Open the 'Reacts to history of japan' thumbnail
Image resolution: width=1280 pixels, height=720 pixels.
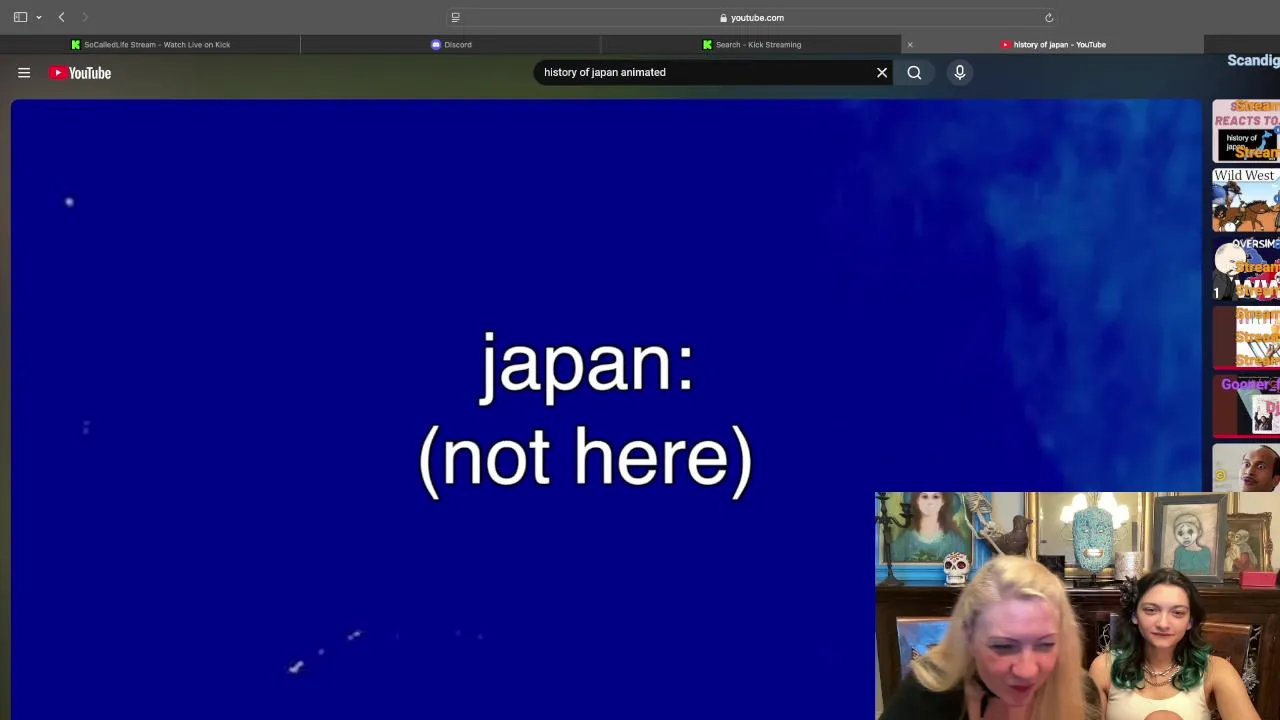coord(1246,131)
